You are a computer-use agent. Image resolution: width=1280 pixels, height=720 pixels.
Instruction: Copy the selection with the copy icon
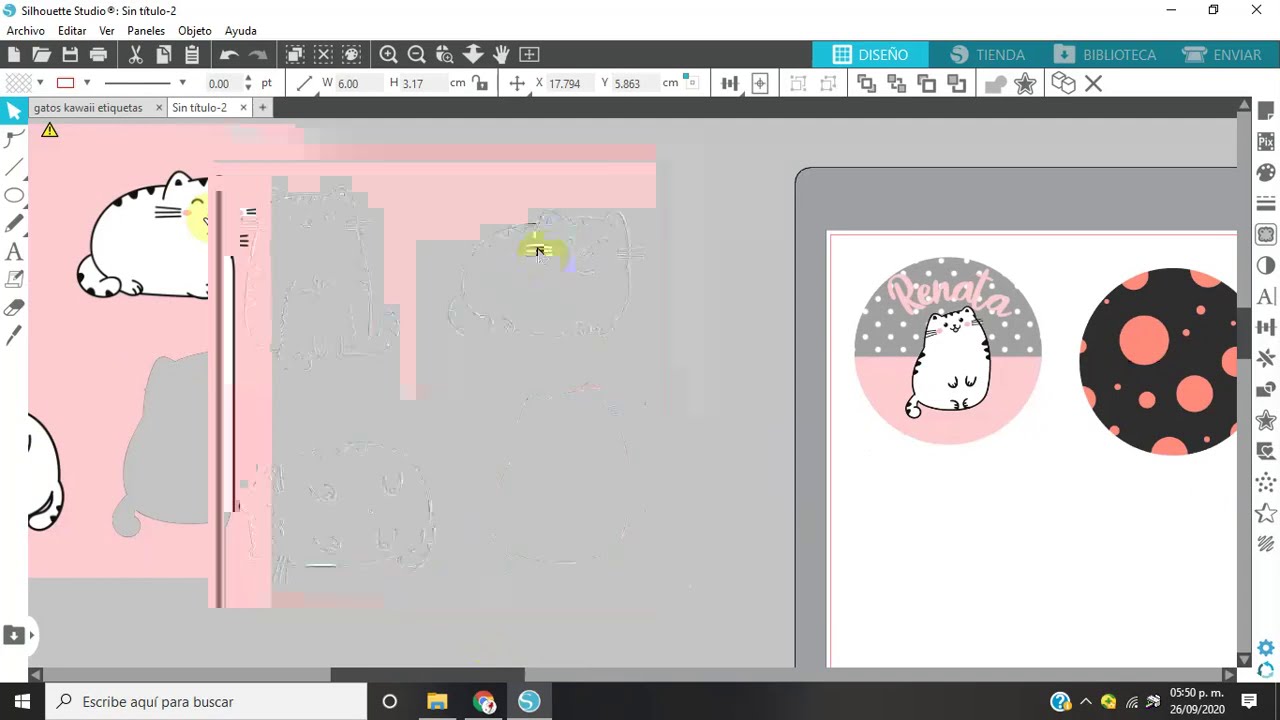[x=164, y=54]
